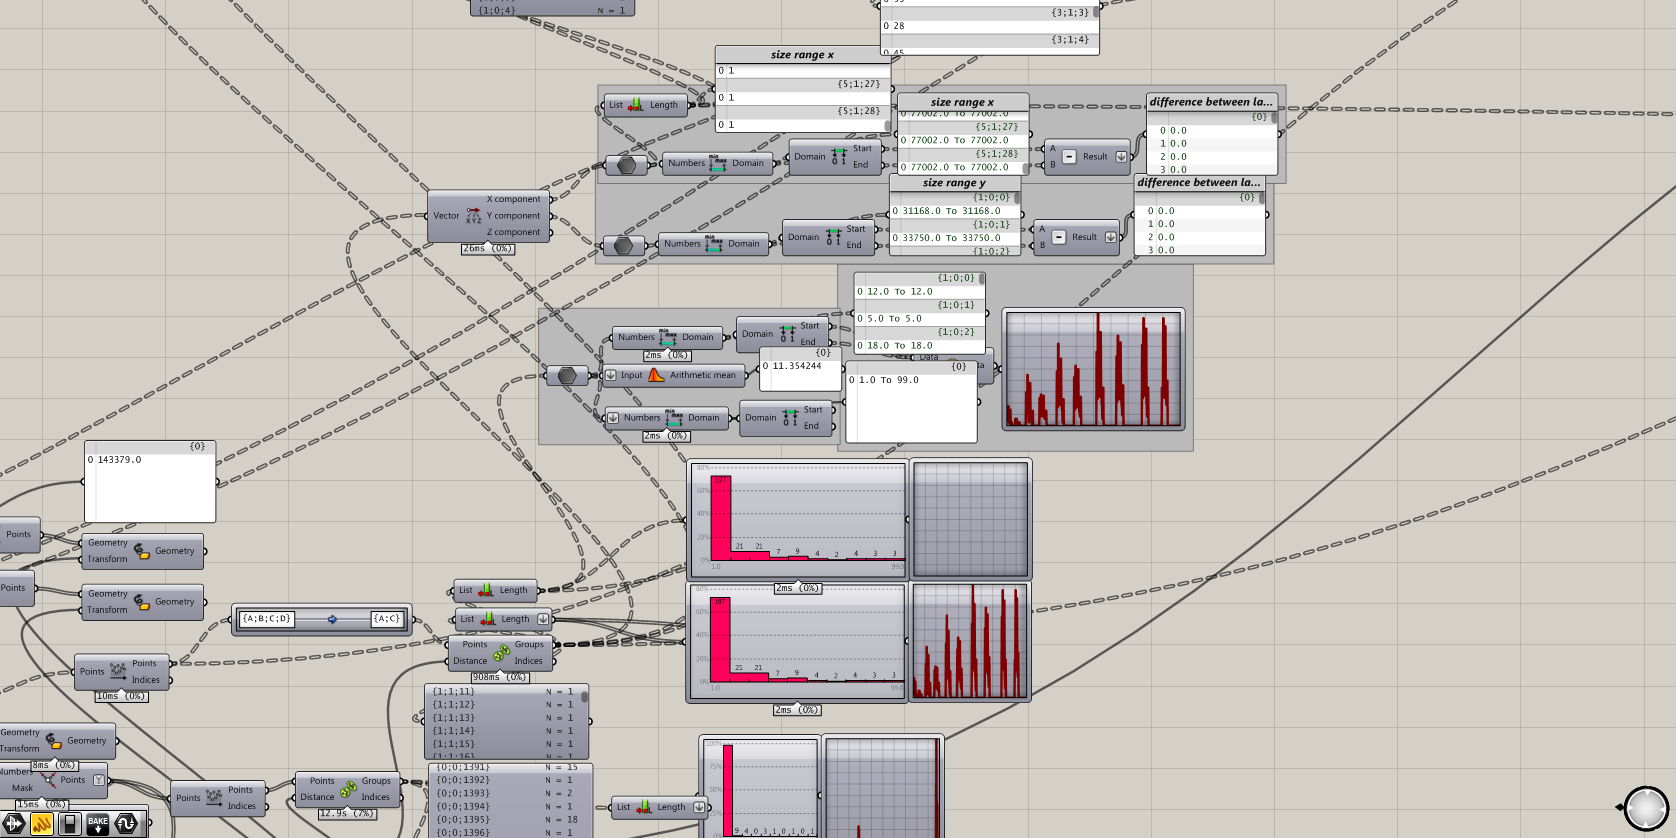Image resolution: width=1676 pixels, height=838 pixels.
Task: Click the Arithmetic mean average icon
Action: tap(656, 375)
